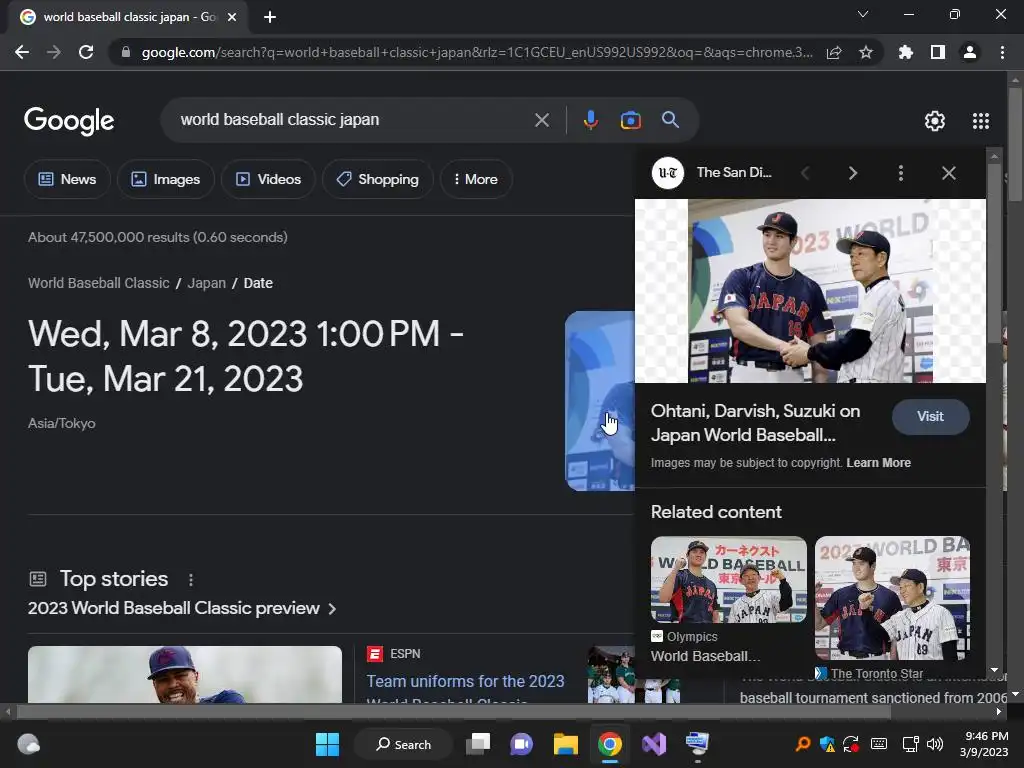Viewport: 1024px width, 768px height.
Task: Open File Explorer from taskbar
Action: pyautogui.click(x=566, y=744)
